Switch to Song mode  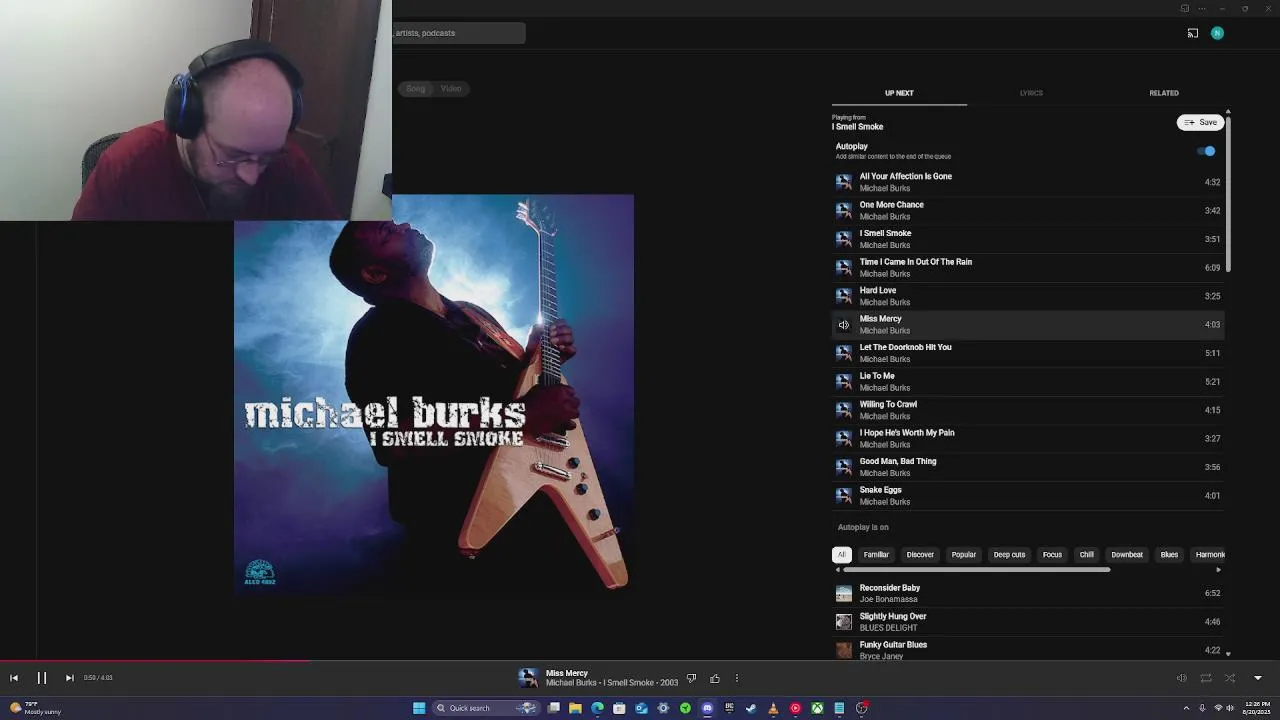[x=415, y=89]
